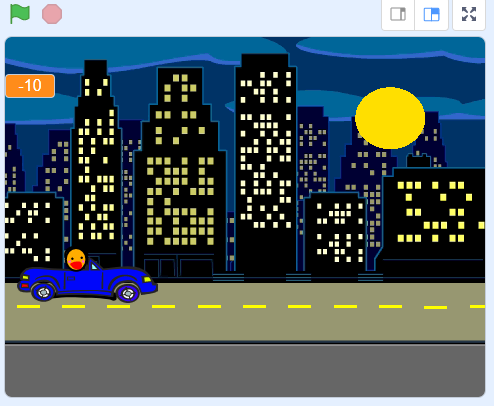Click the tallest skyscraper's flat roof
494x406 pixels.
pos(265,61)
